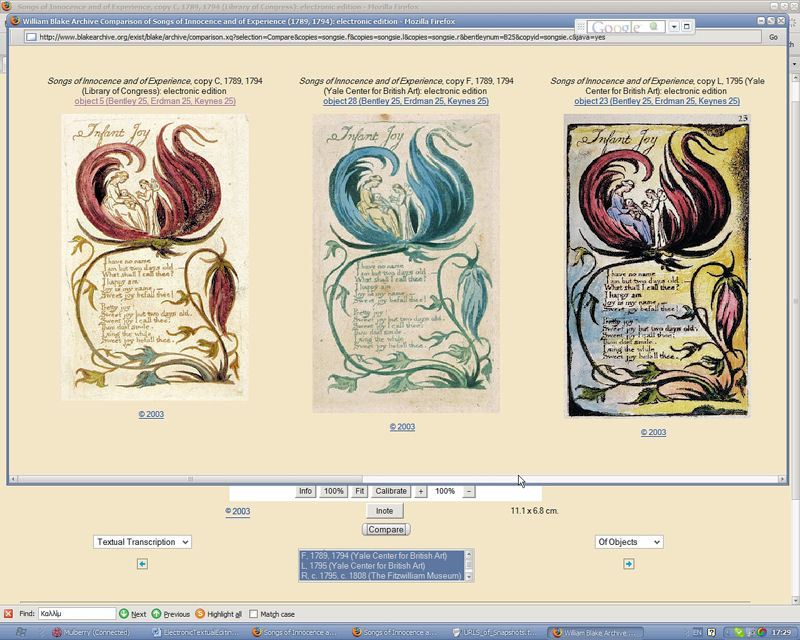Open the Of Objects dropdown

click(628, 542)
